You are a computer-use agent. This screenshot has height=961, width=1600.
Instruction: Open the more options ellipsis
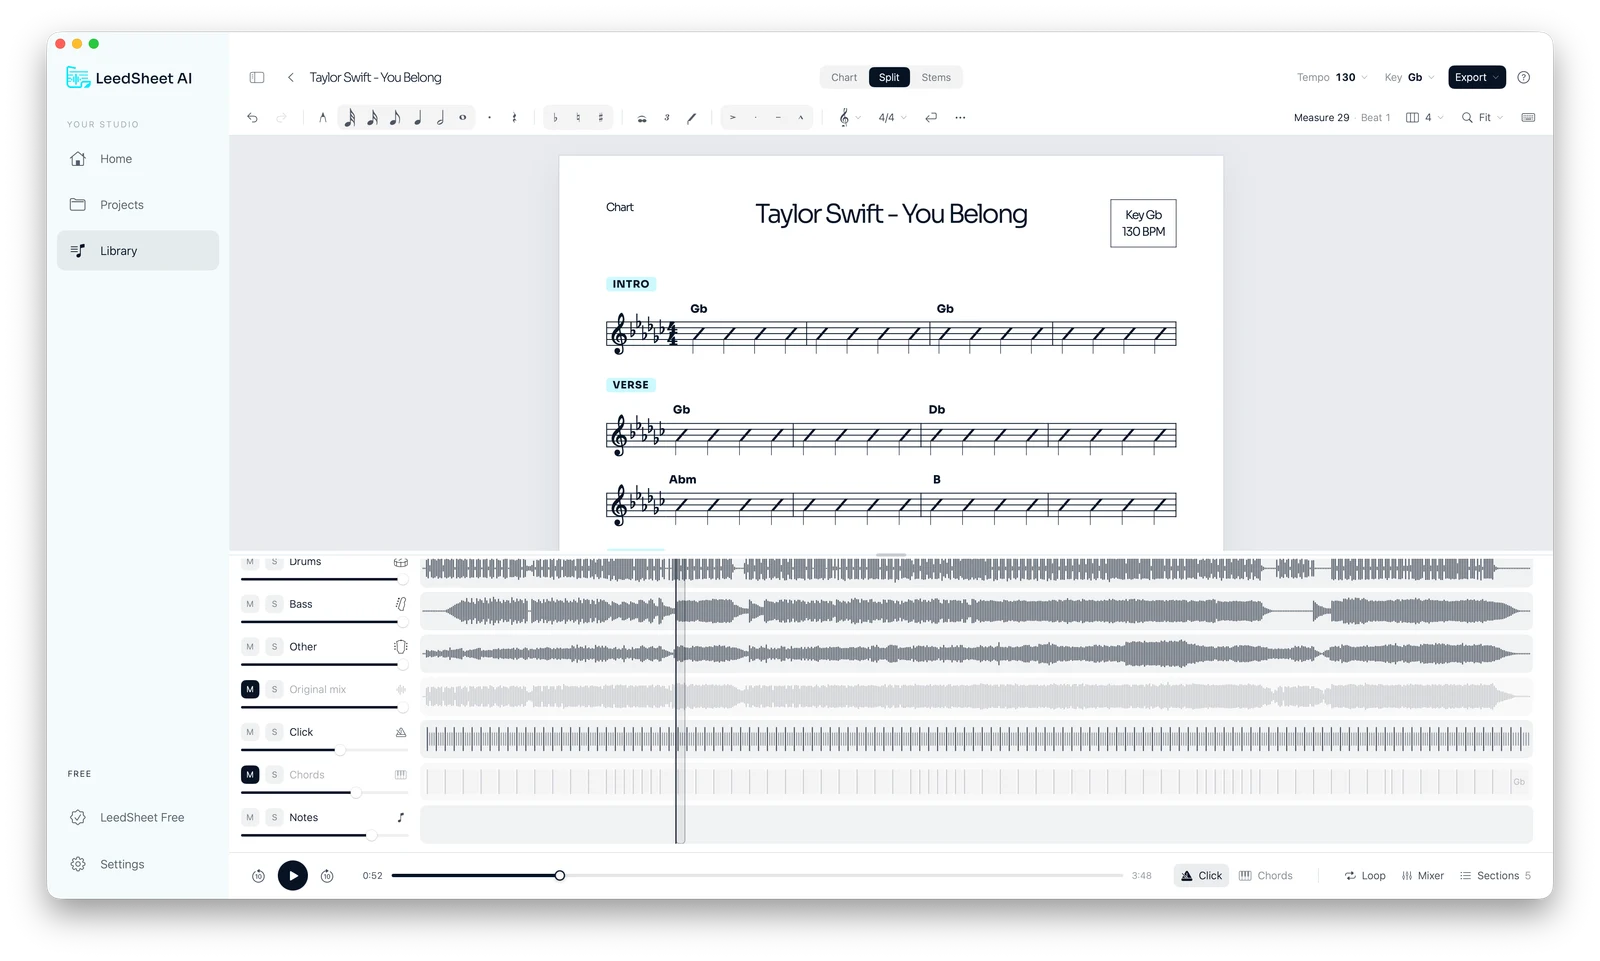pyautogui.click(x=960, y=118)
